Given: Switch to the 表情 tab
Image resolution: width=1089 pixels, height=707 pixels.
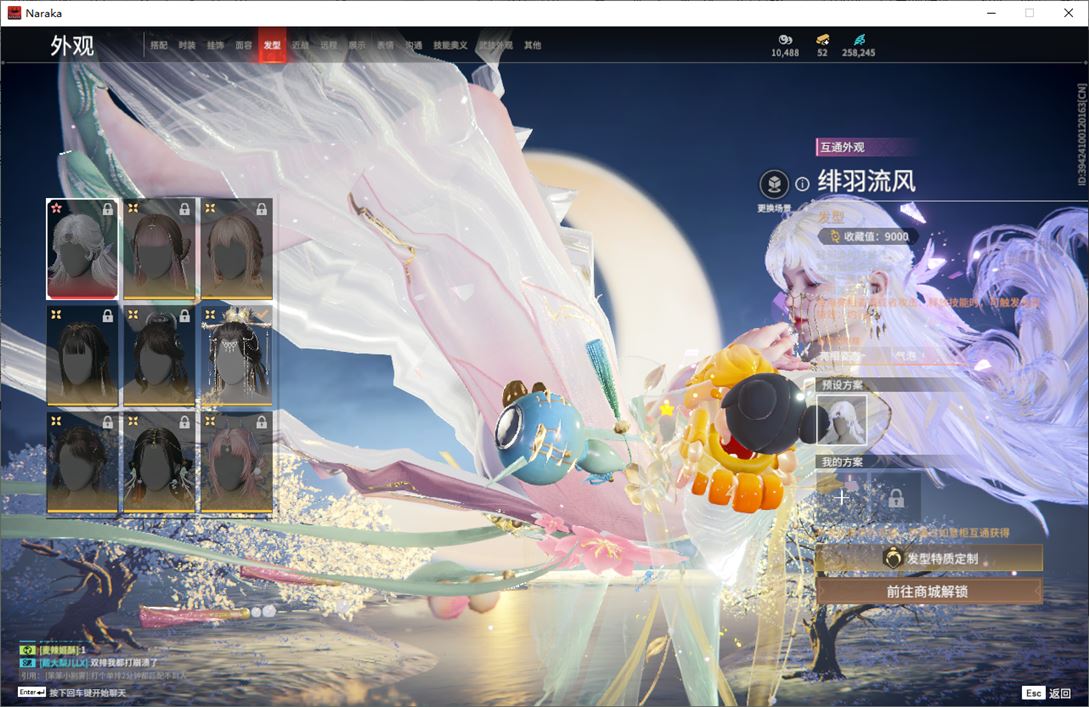Looking at the screenshot, I should [385, 45].
